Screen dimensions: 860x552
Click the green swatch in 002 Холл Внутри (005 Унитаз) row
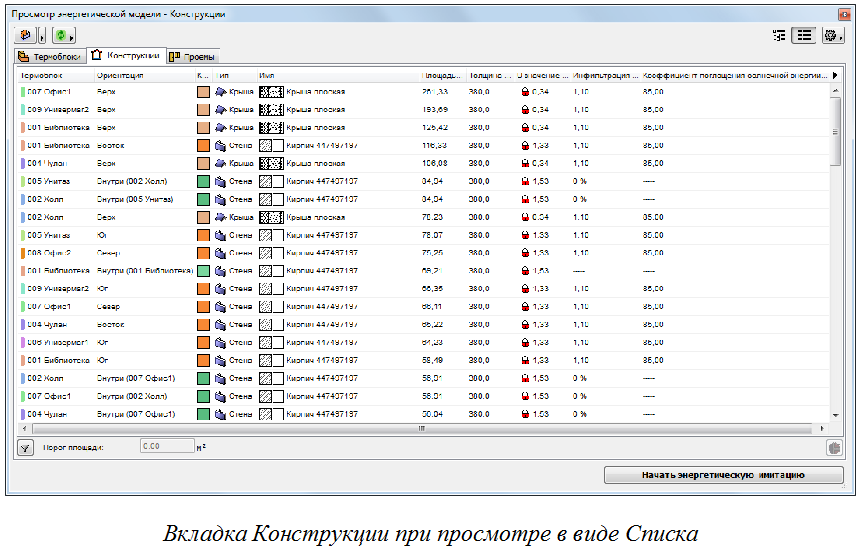(203, 199)
